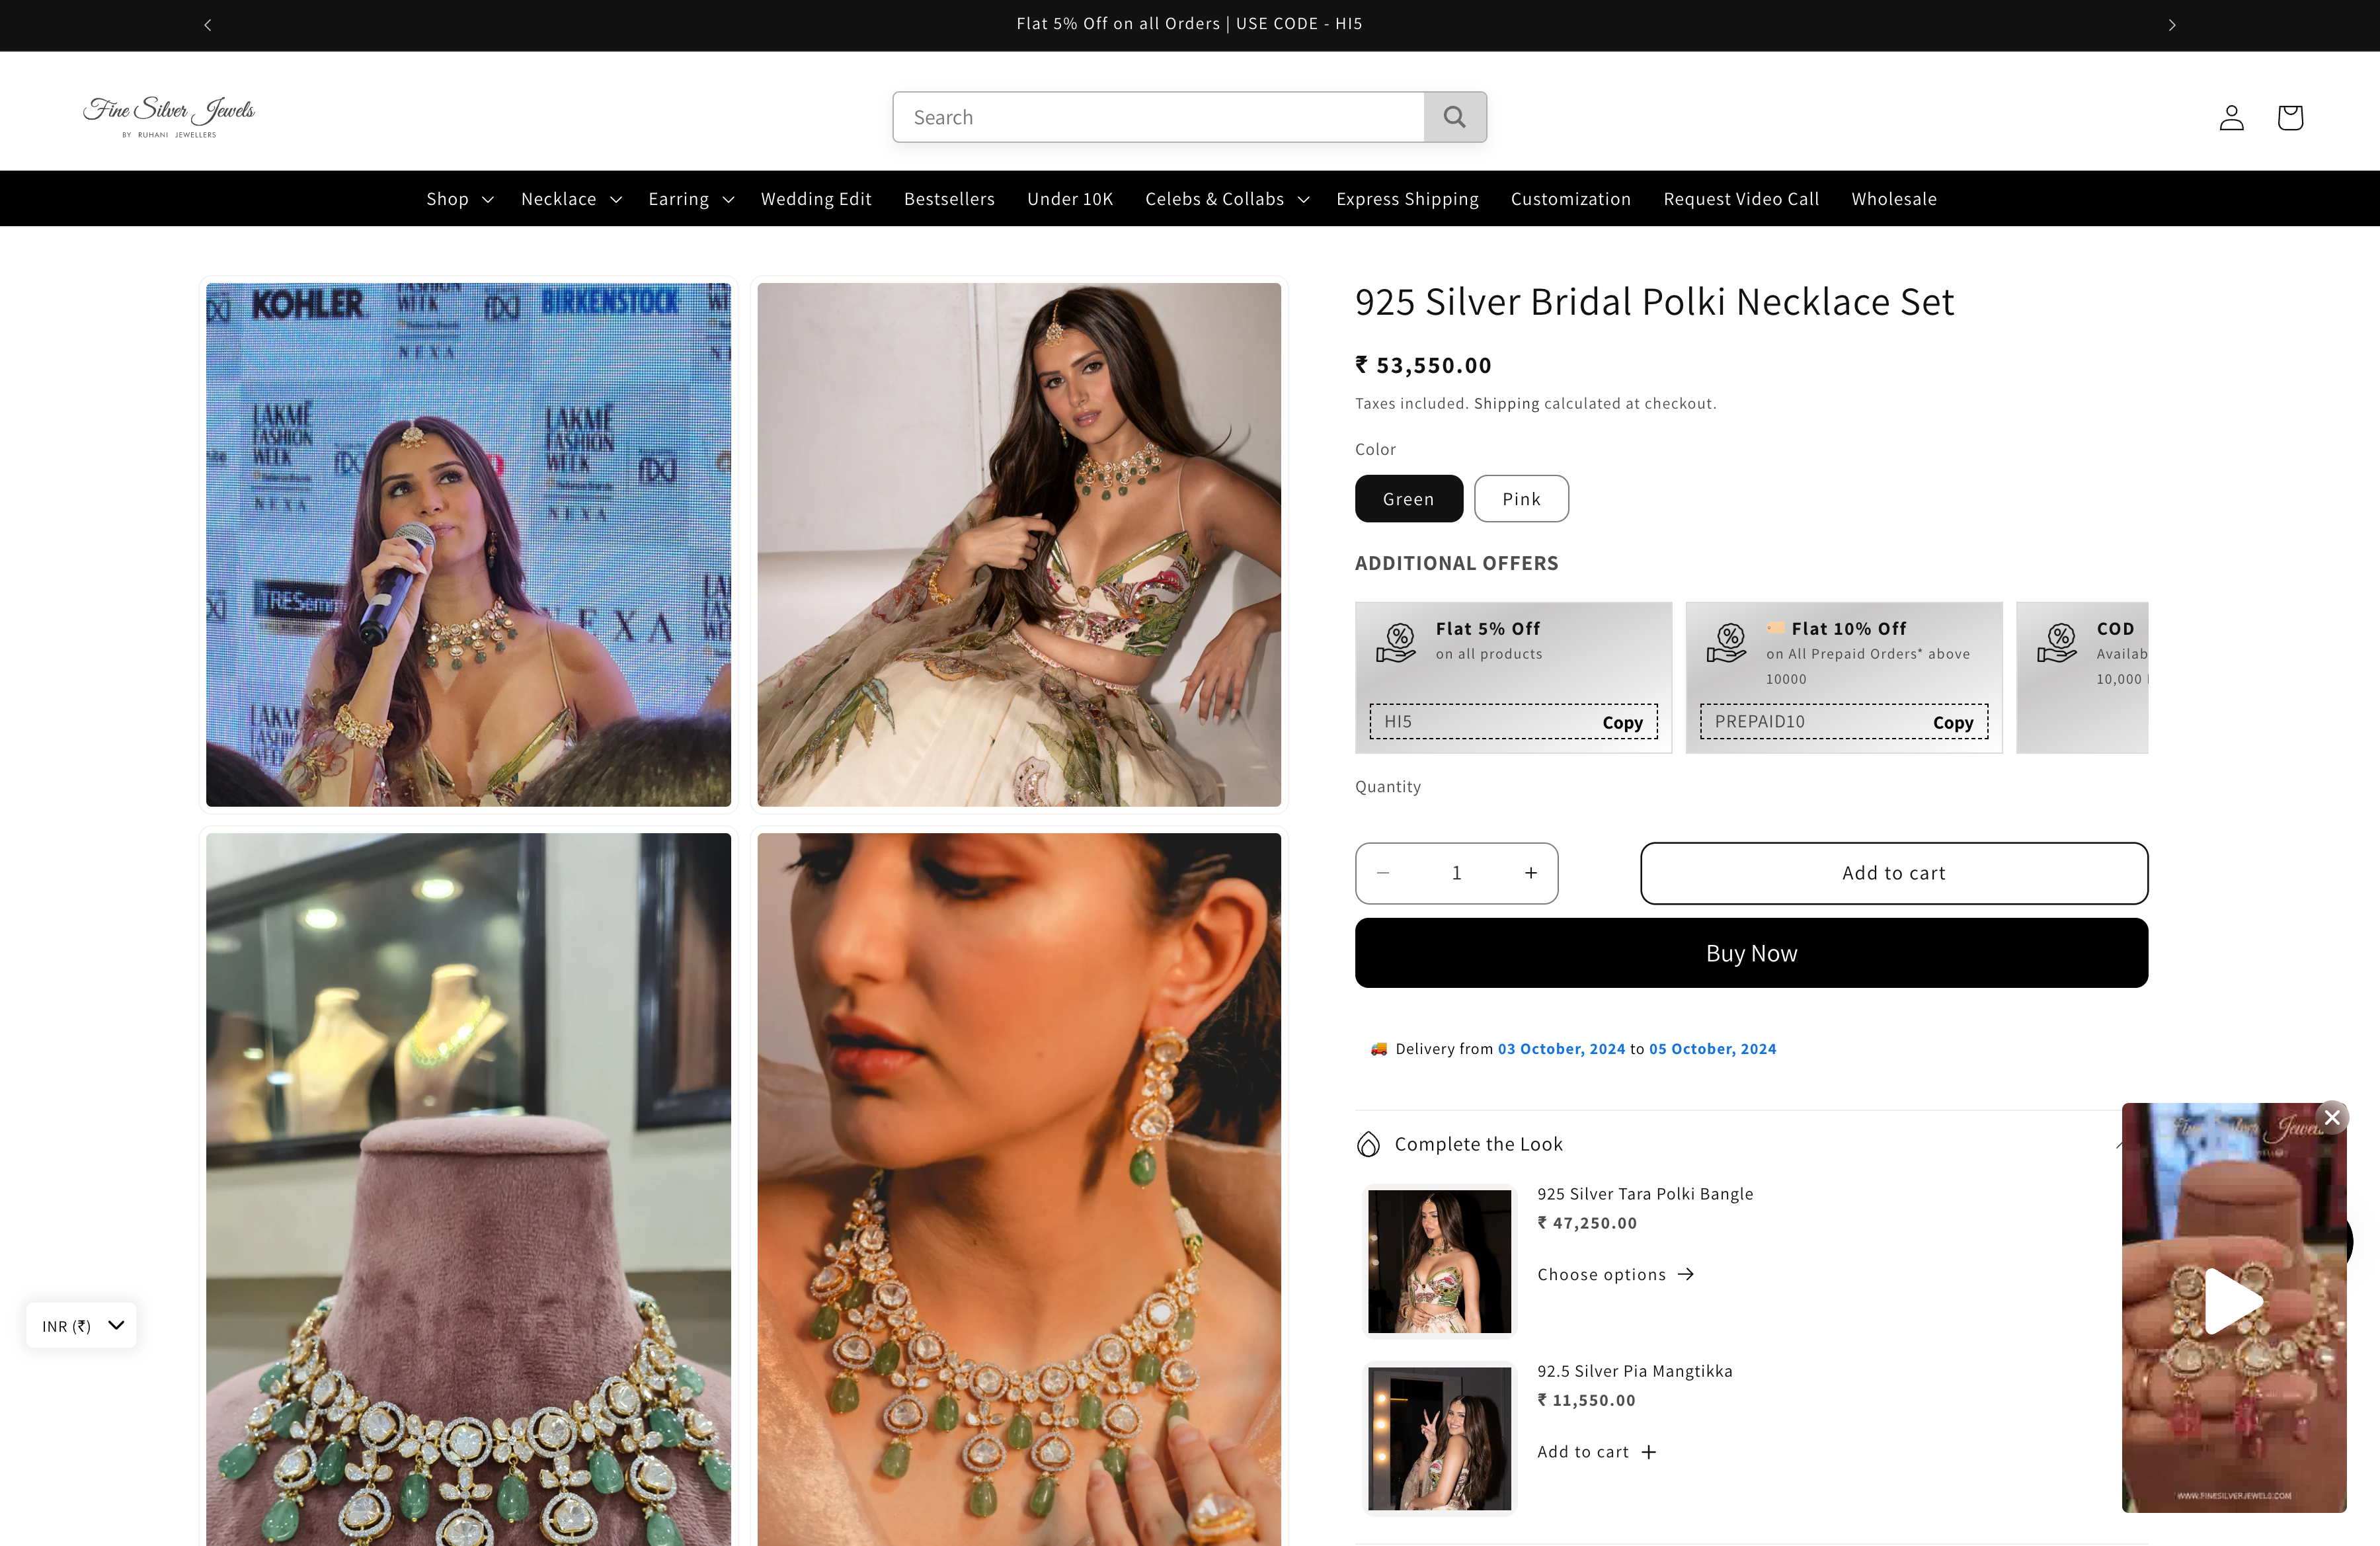Select the Green color option

point(1408,498)
